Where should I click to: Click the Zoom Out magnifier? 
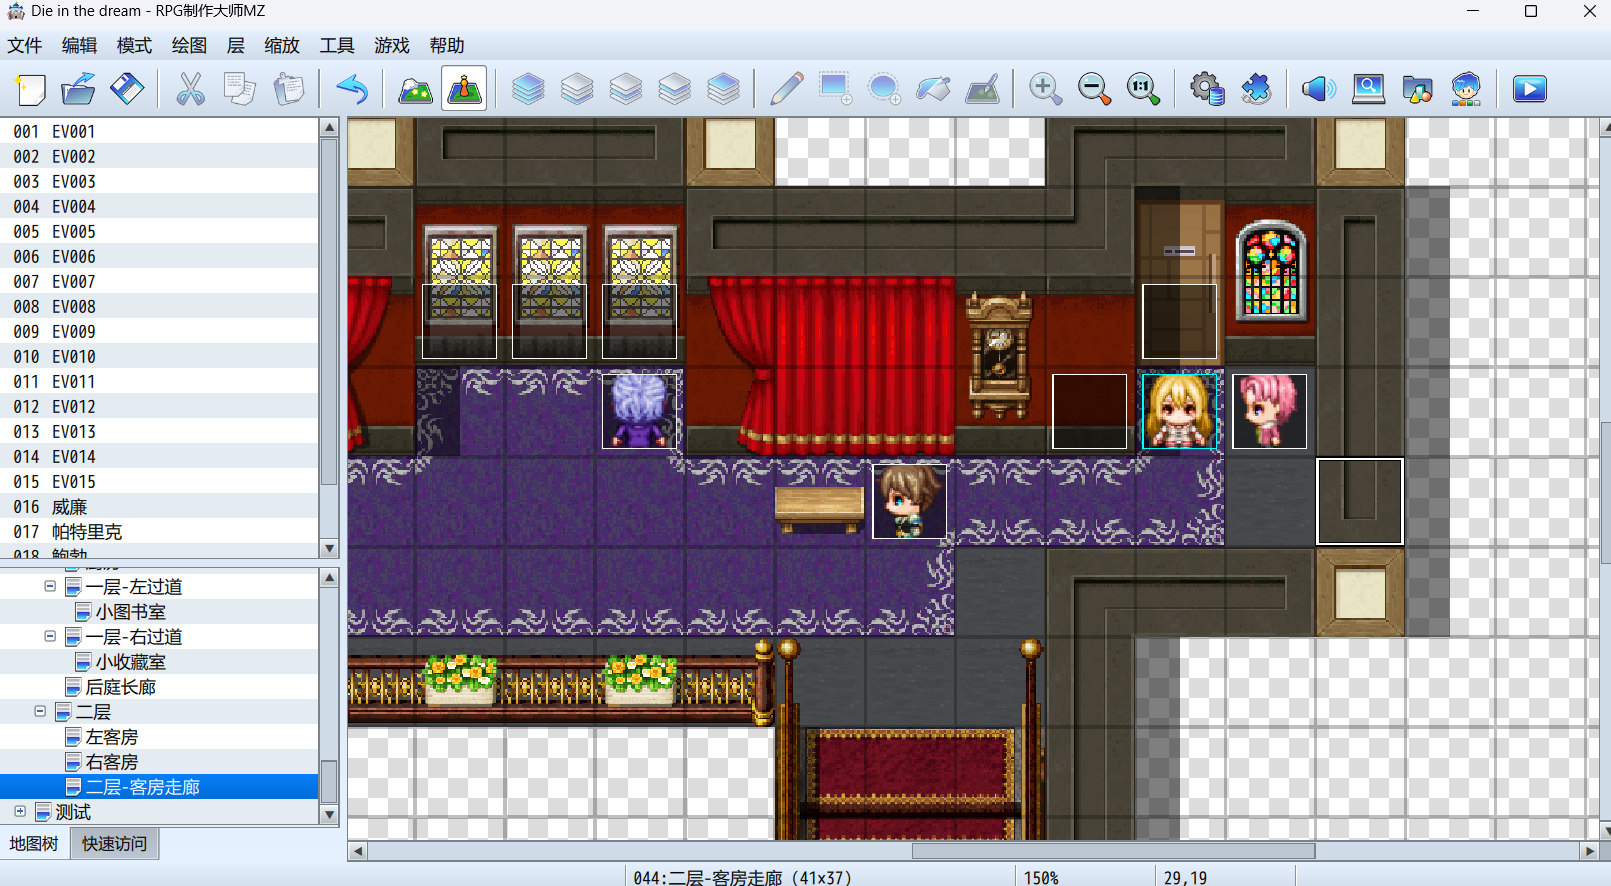1094,89
